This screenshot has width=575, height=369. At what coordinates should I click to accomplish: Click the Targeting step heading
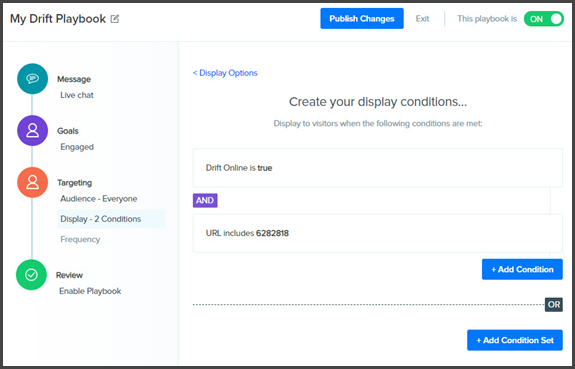click(x=74, y=183)
